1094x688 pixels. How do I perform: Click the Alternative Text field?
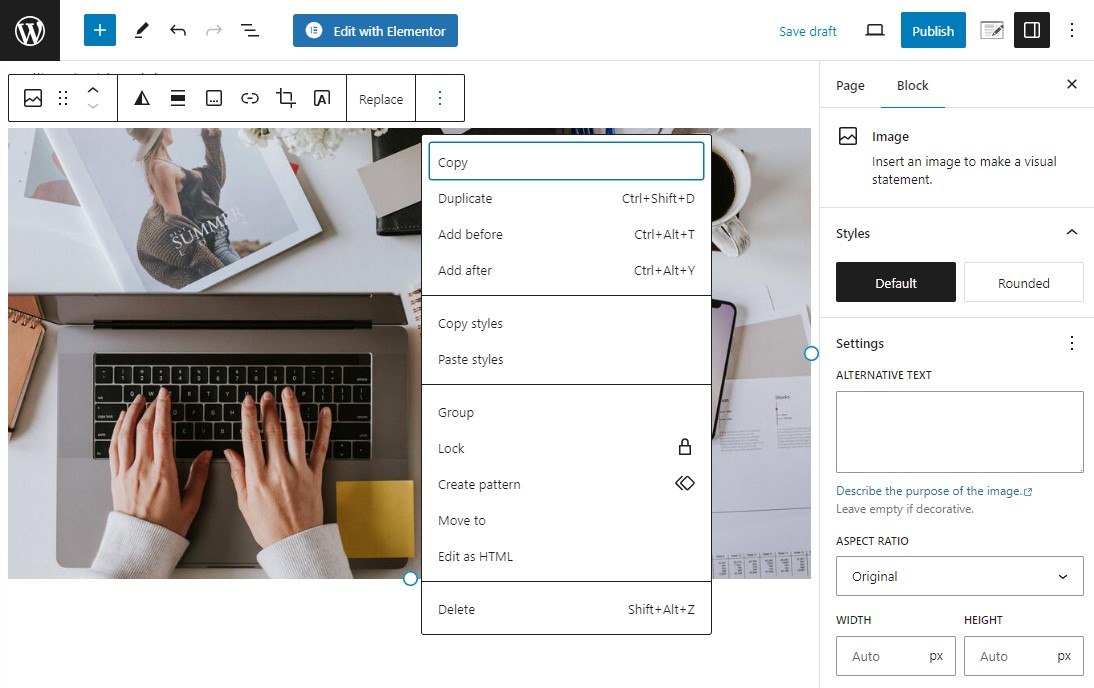(x=959, y=432)
